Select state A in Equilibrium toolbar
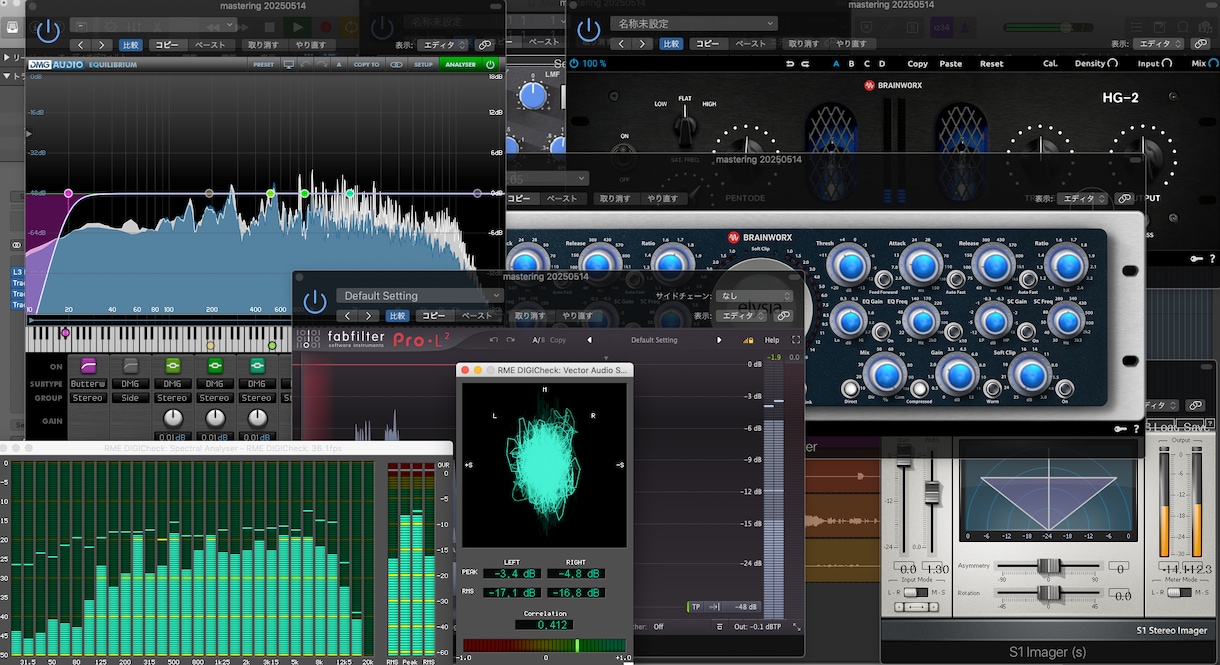The width and height of the screenshot is (1220, 665). [x=339, y=64]
